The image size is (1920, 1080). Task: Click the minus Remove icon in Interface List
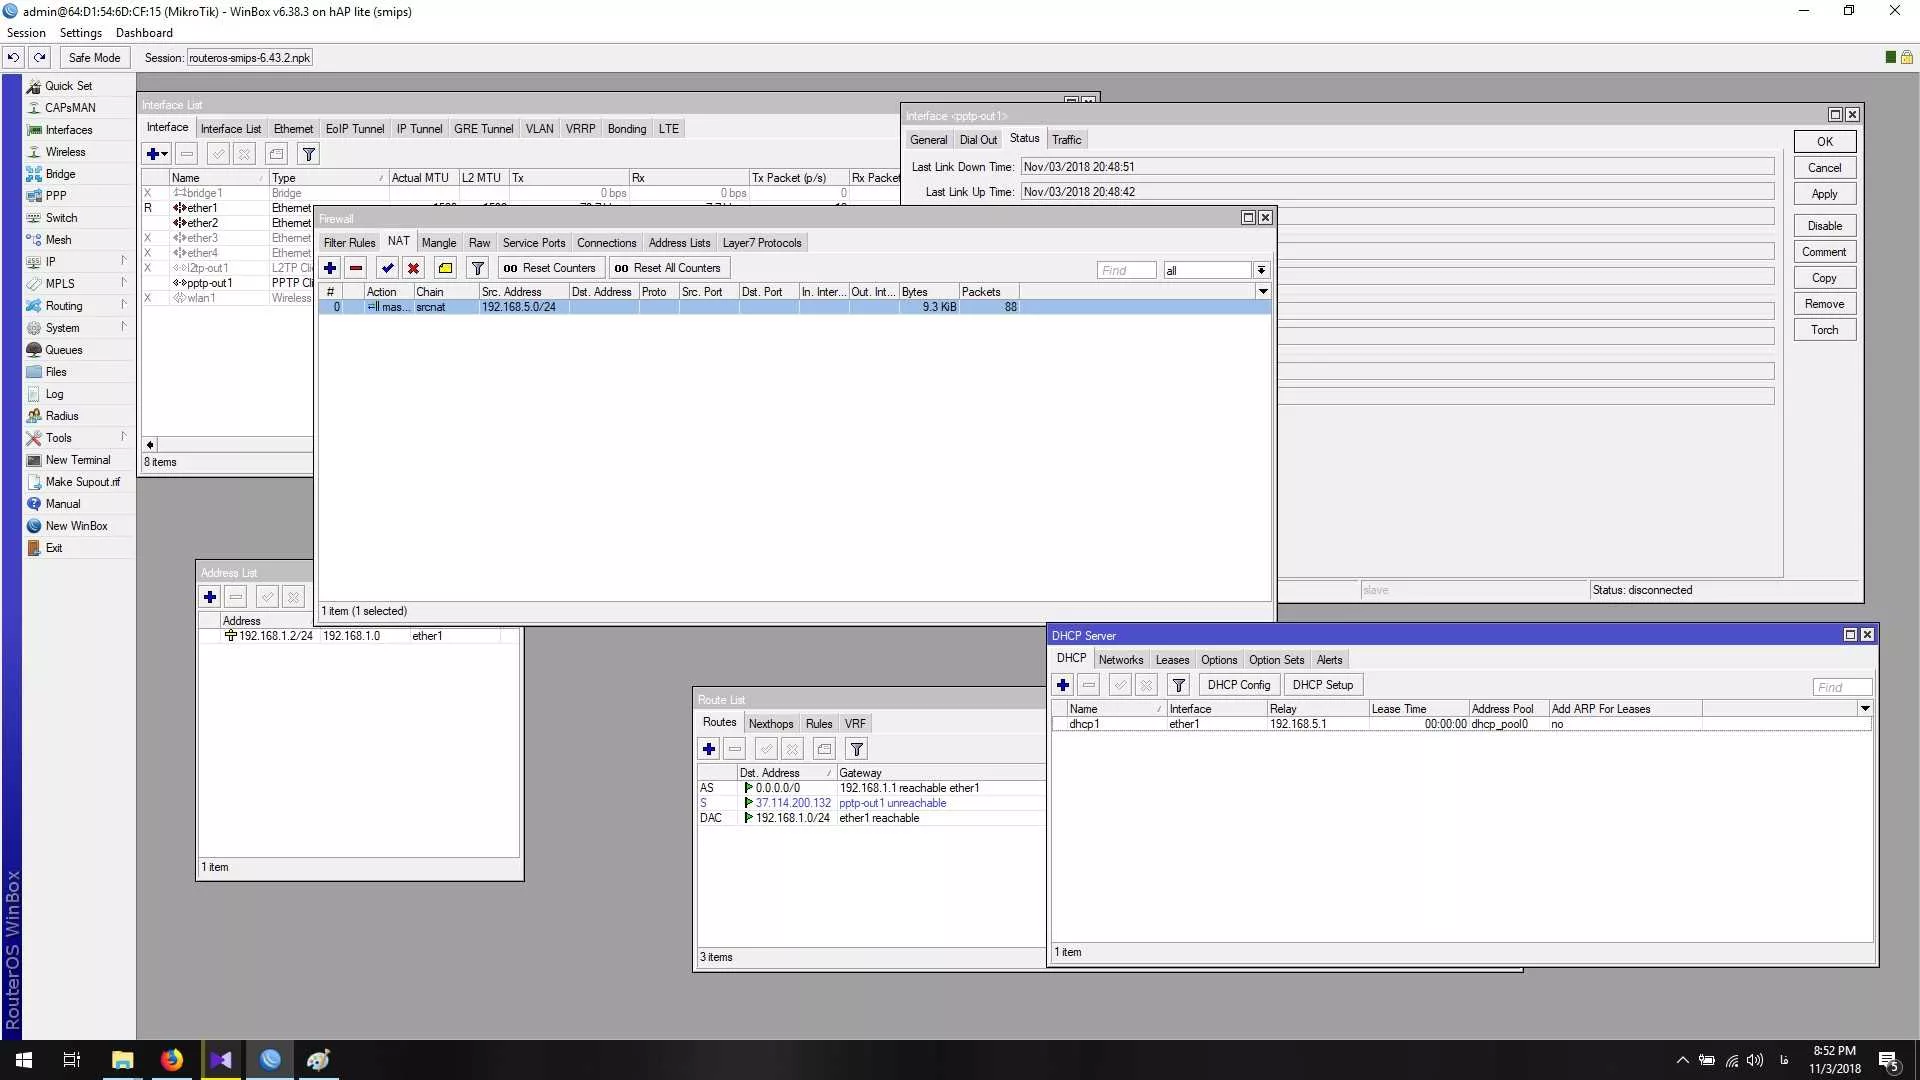187,154
